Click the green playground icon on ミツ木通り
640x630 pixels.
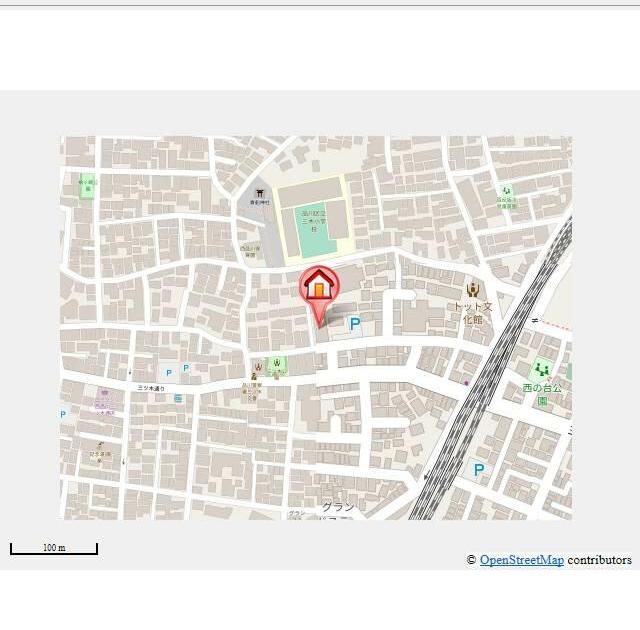[277, 364]
